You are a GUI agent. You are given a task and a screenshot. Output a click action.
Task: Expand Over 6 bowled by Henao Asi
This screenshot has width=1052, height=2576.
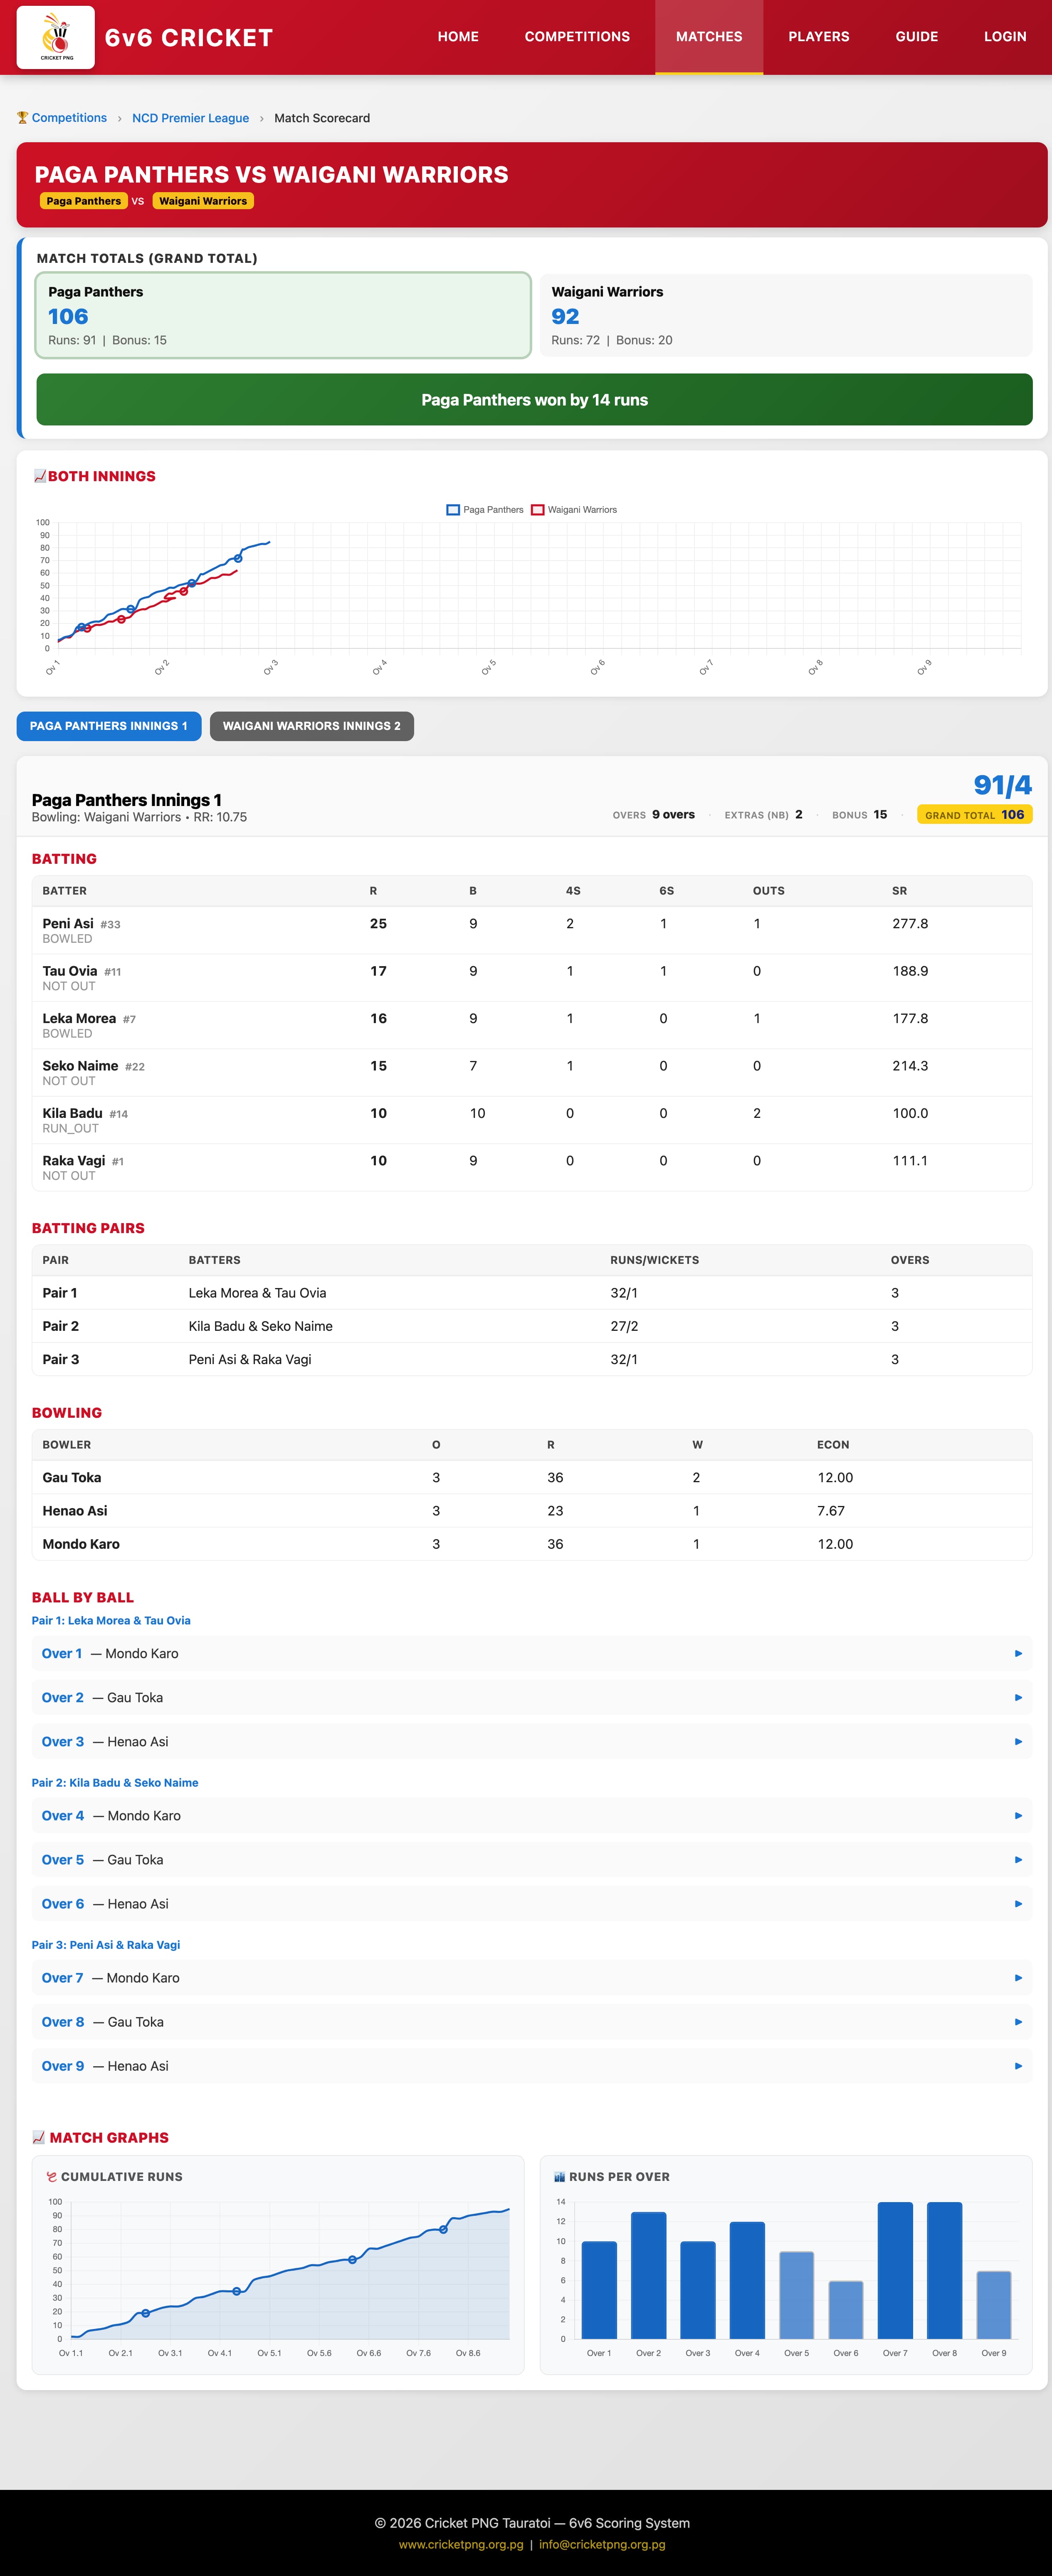click(532, 1904)
